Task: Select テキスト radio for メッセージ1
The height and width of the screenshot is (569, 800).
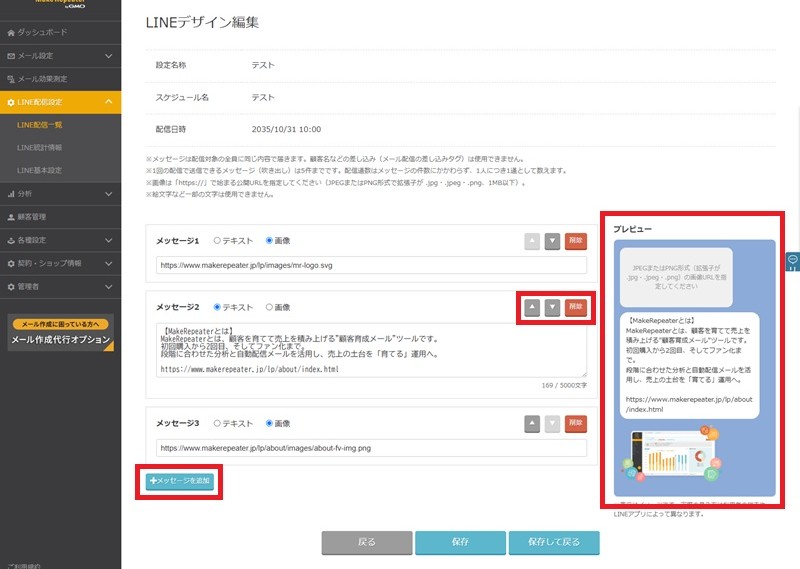Action: 217,240
